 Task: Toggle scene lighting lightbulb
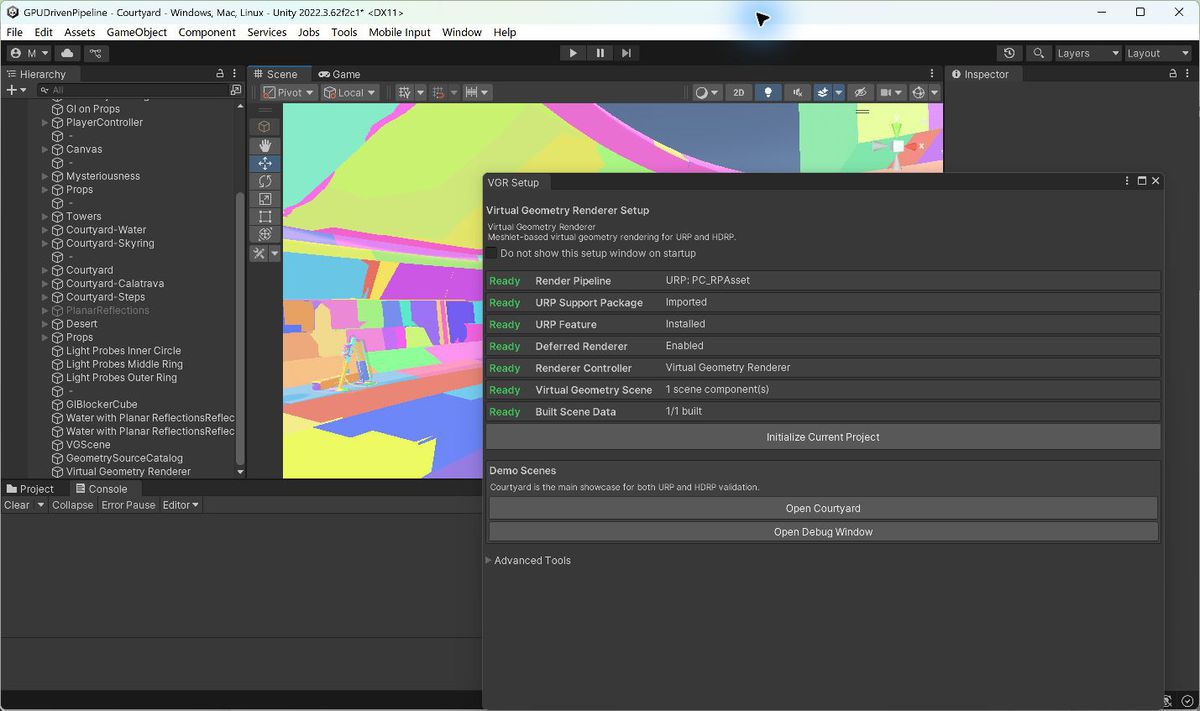tap(768, 92)
